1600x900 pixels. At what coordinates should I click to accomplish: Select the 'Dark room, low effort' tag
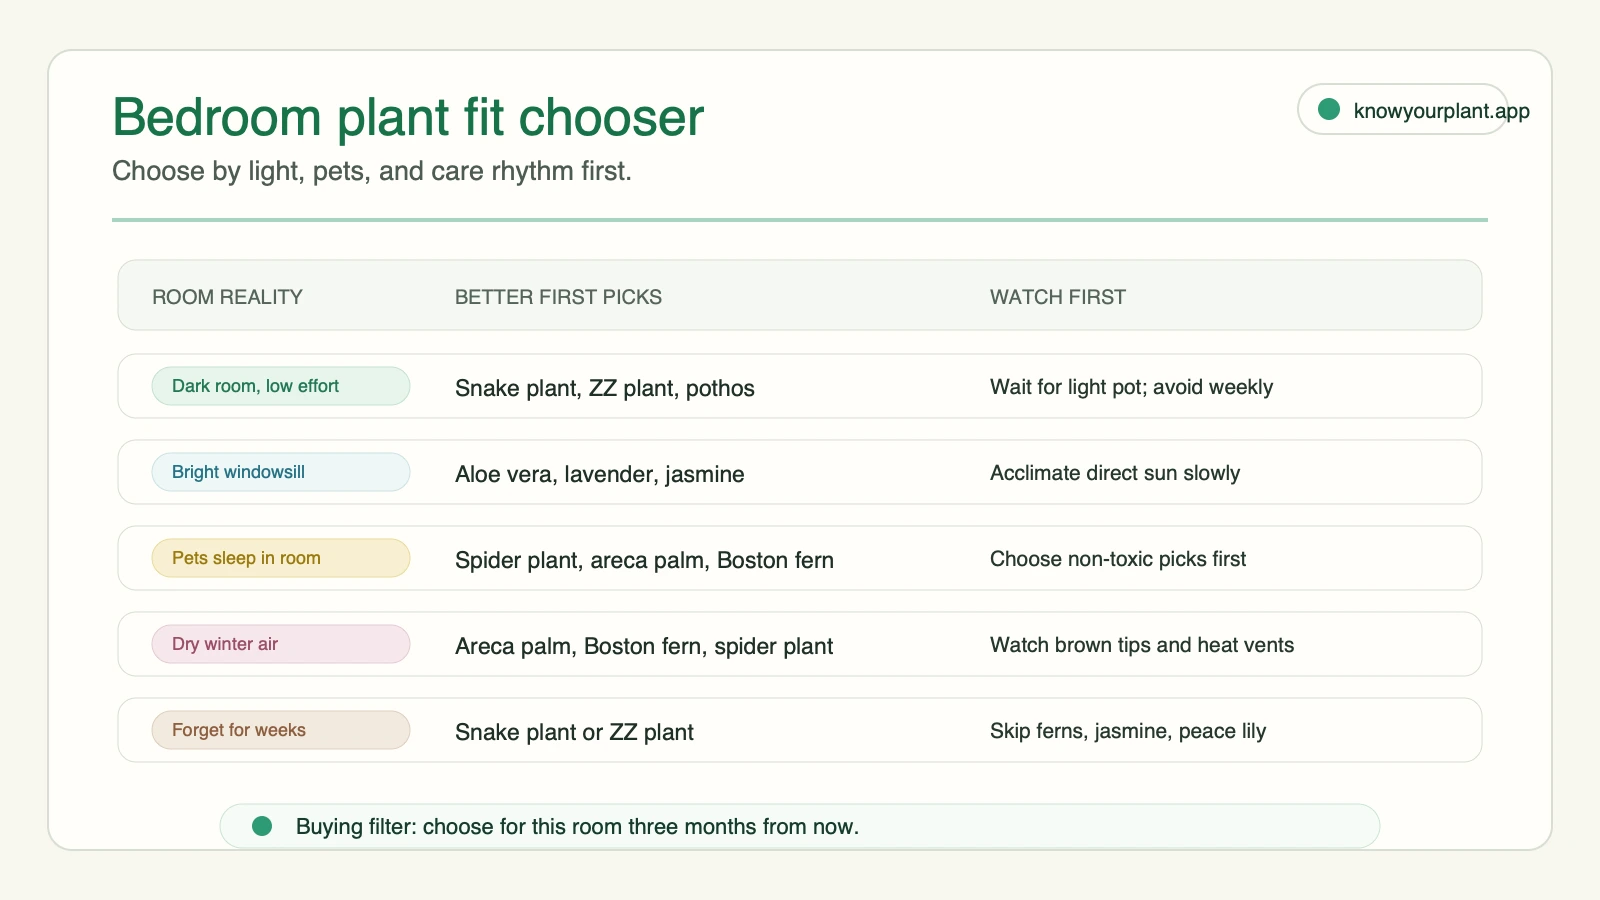coord(281,386)
